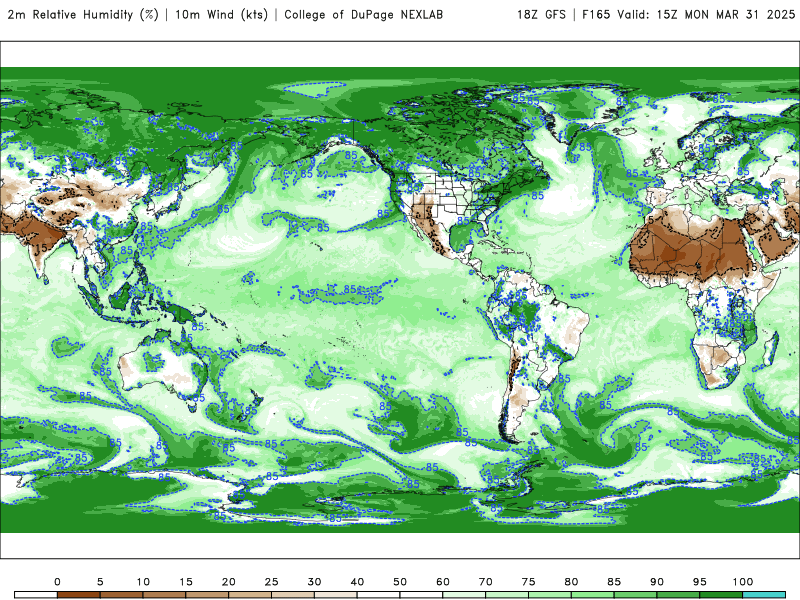Viewport: 800px width, 600px height.
Task: Click the "15Z MON MAR 31 2025" valid time
Action: click(x=726, y=15)
